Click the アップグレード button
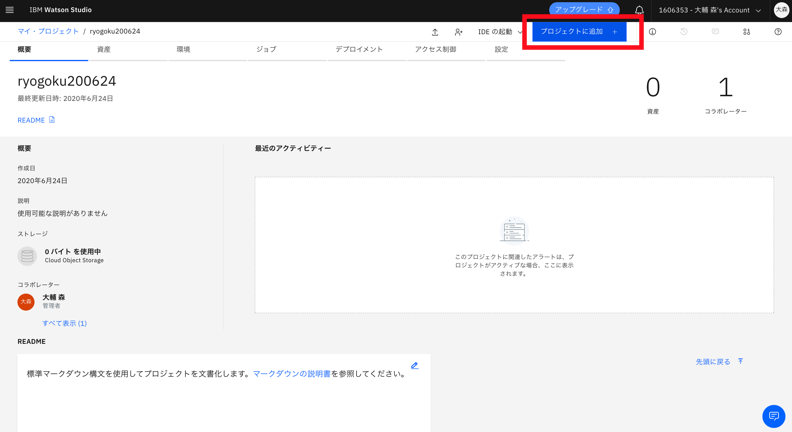The width and height of the screenshot is (792, 432). 584,10
